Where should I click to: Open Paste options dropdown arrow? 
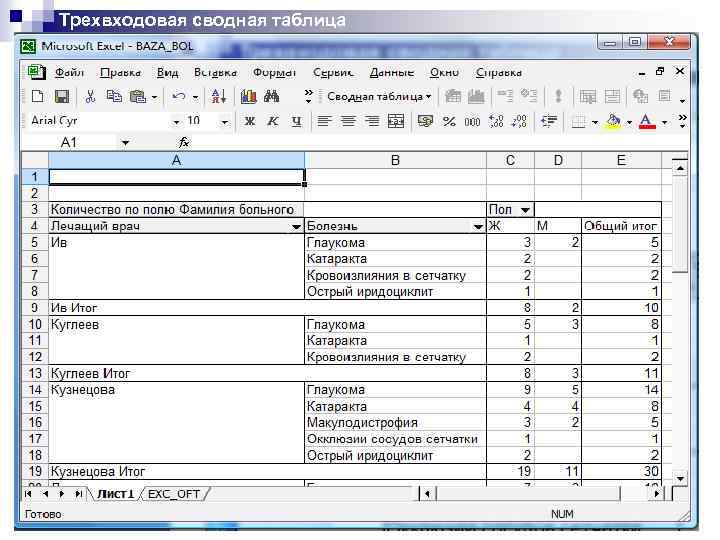(154, 97)
